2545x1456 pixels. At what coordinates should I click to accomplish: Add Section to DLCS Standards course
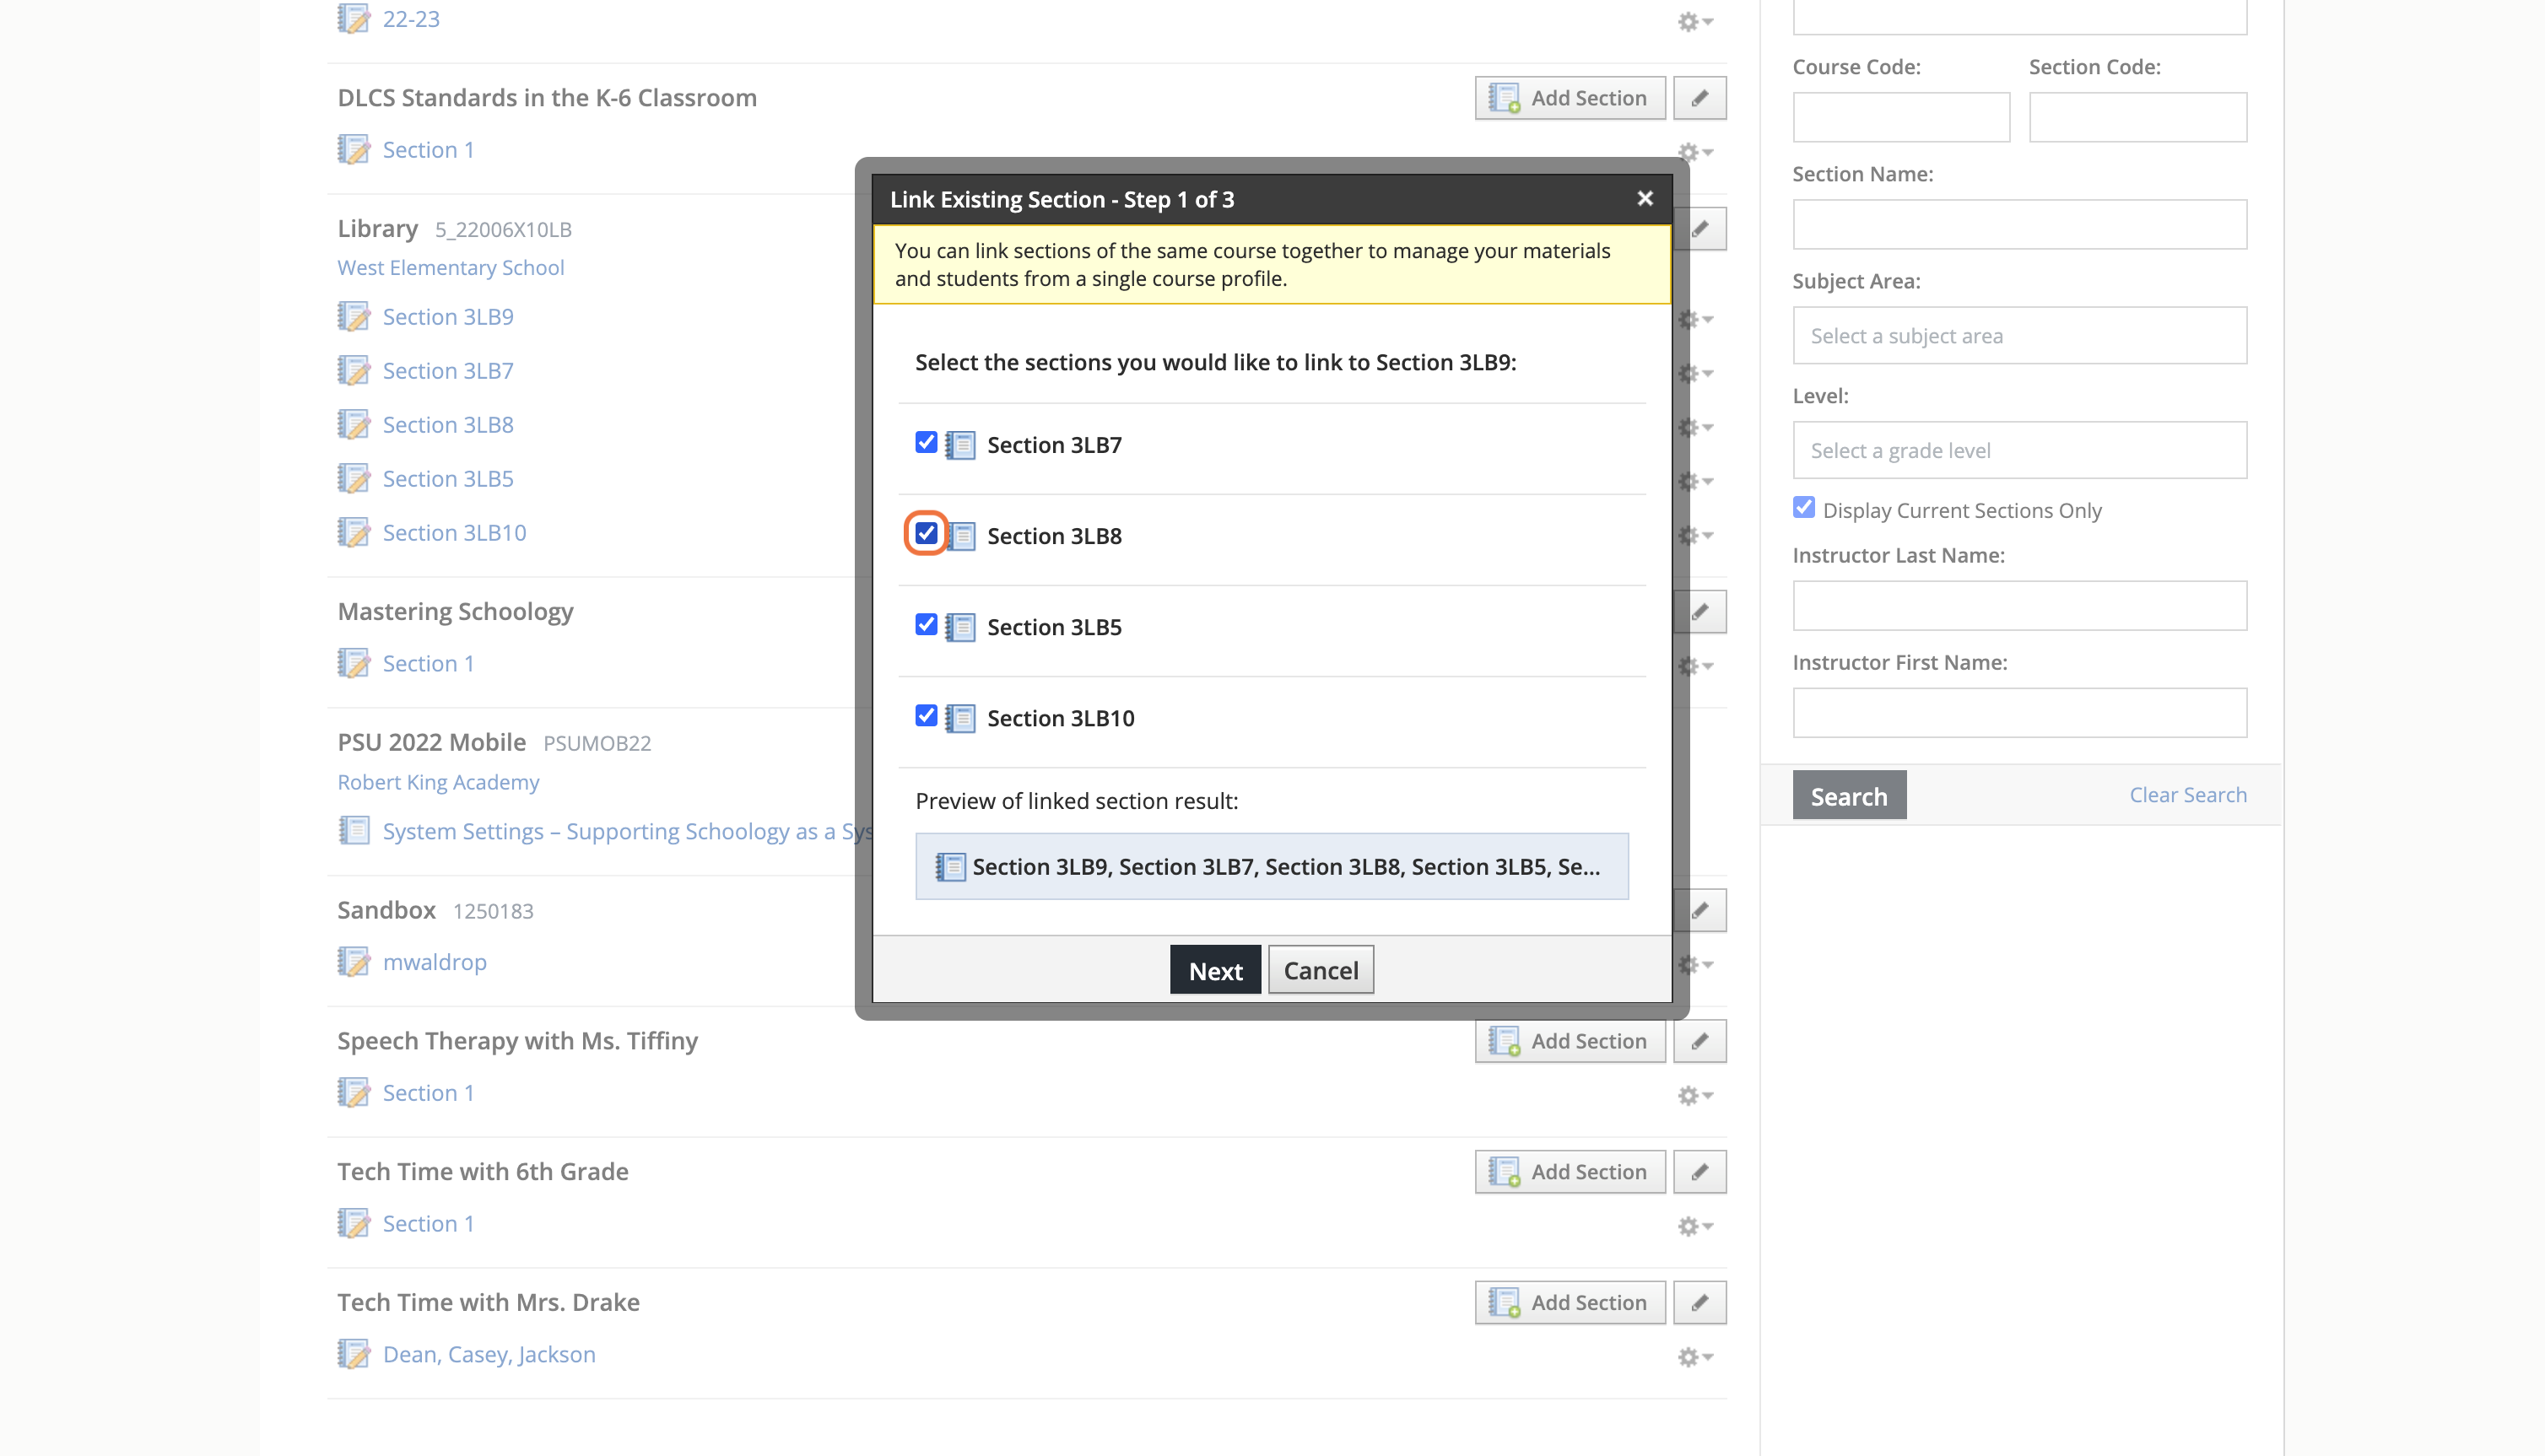pyautogui.click(x=1569, y=98)
